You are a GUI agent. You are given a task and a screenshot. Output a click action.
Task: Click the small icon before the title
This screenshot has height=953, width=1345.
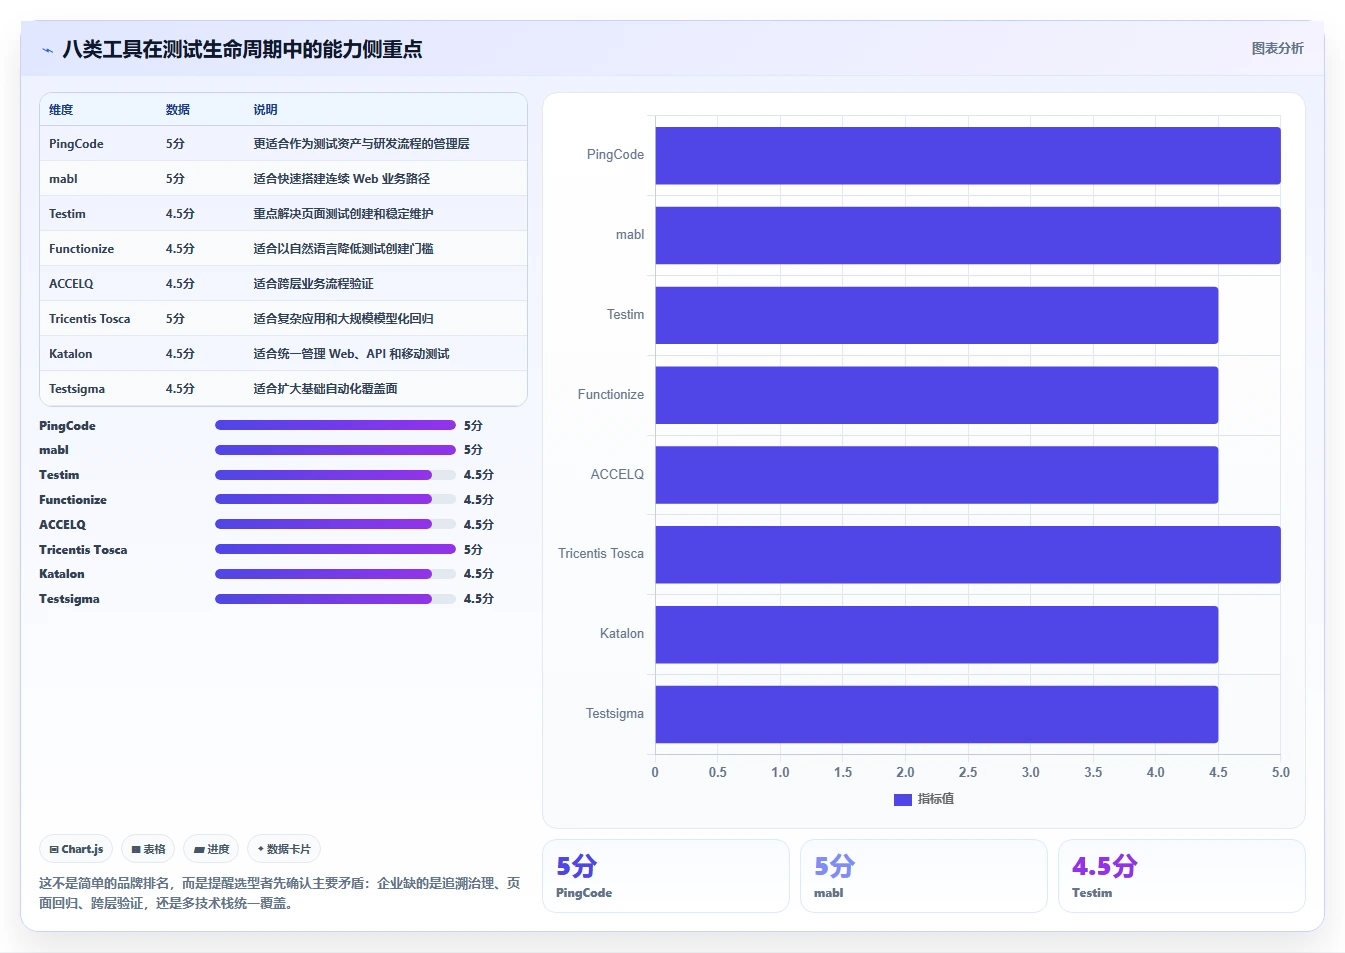[47, 50]
